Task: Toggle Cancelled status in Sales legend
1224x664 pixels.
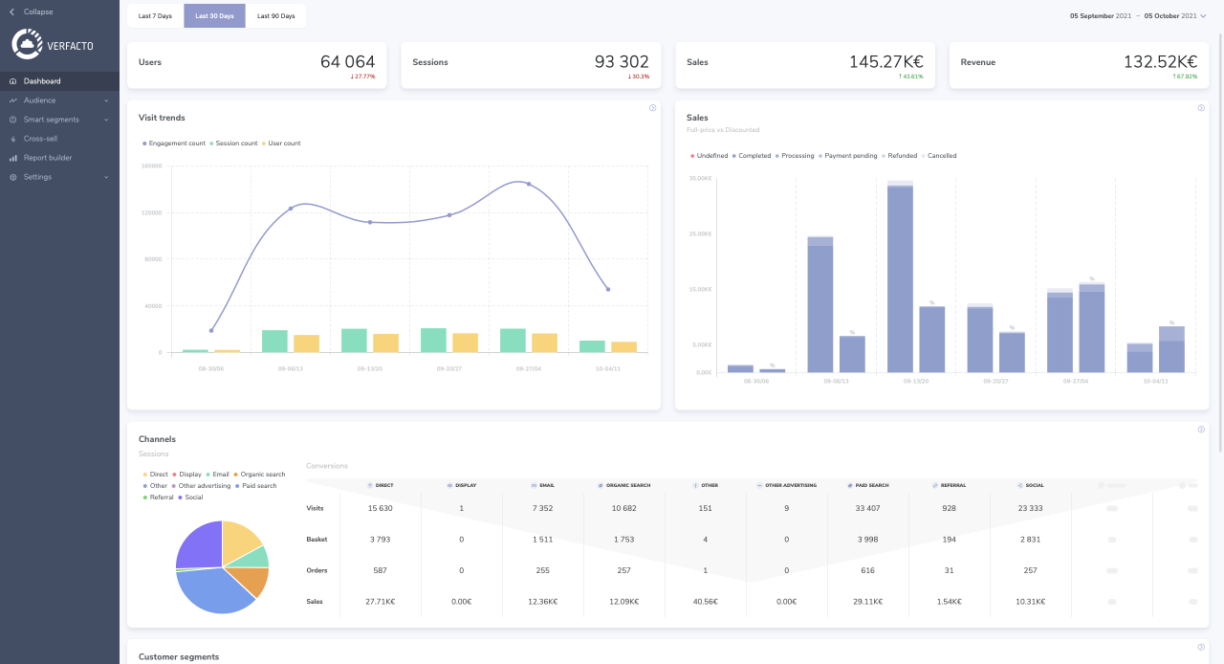Action: [939, 156]
